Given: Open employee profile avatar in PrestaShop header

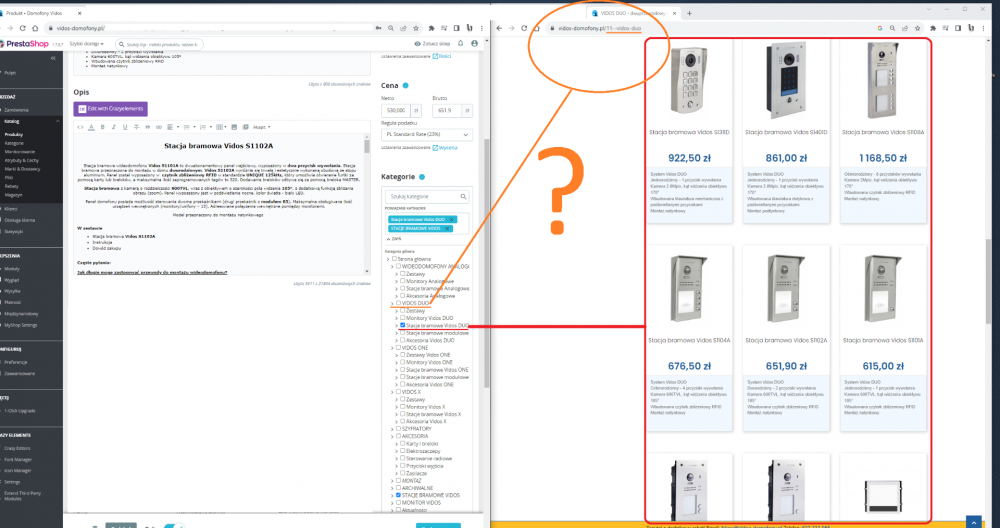Looking at the screenshot, I should [x=474, y=43].
